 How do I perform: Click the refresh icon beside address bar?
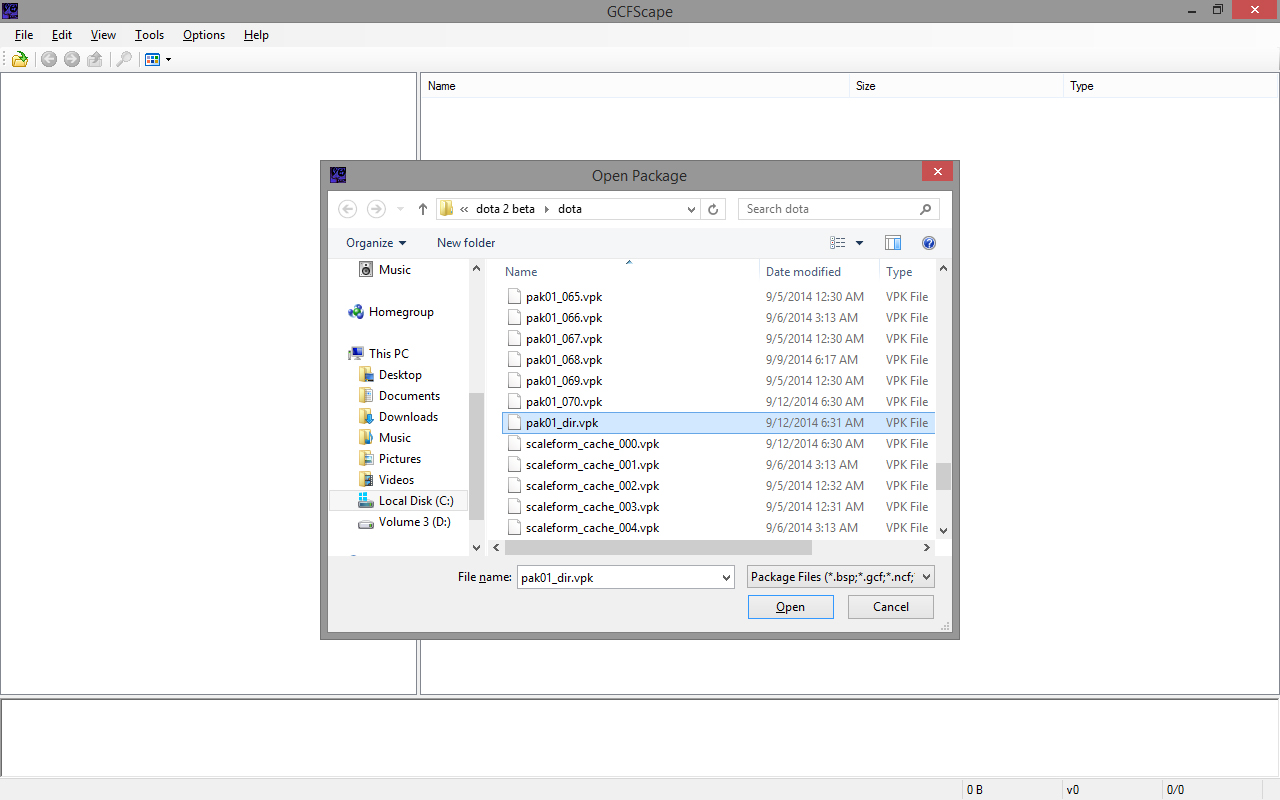[713, 209]
